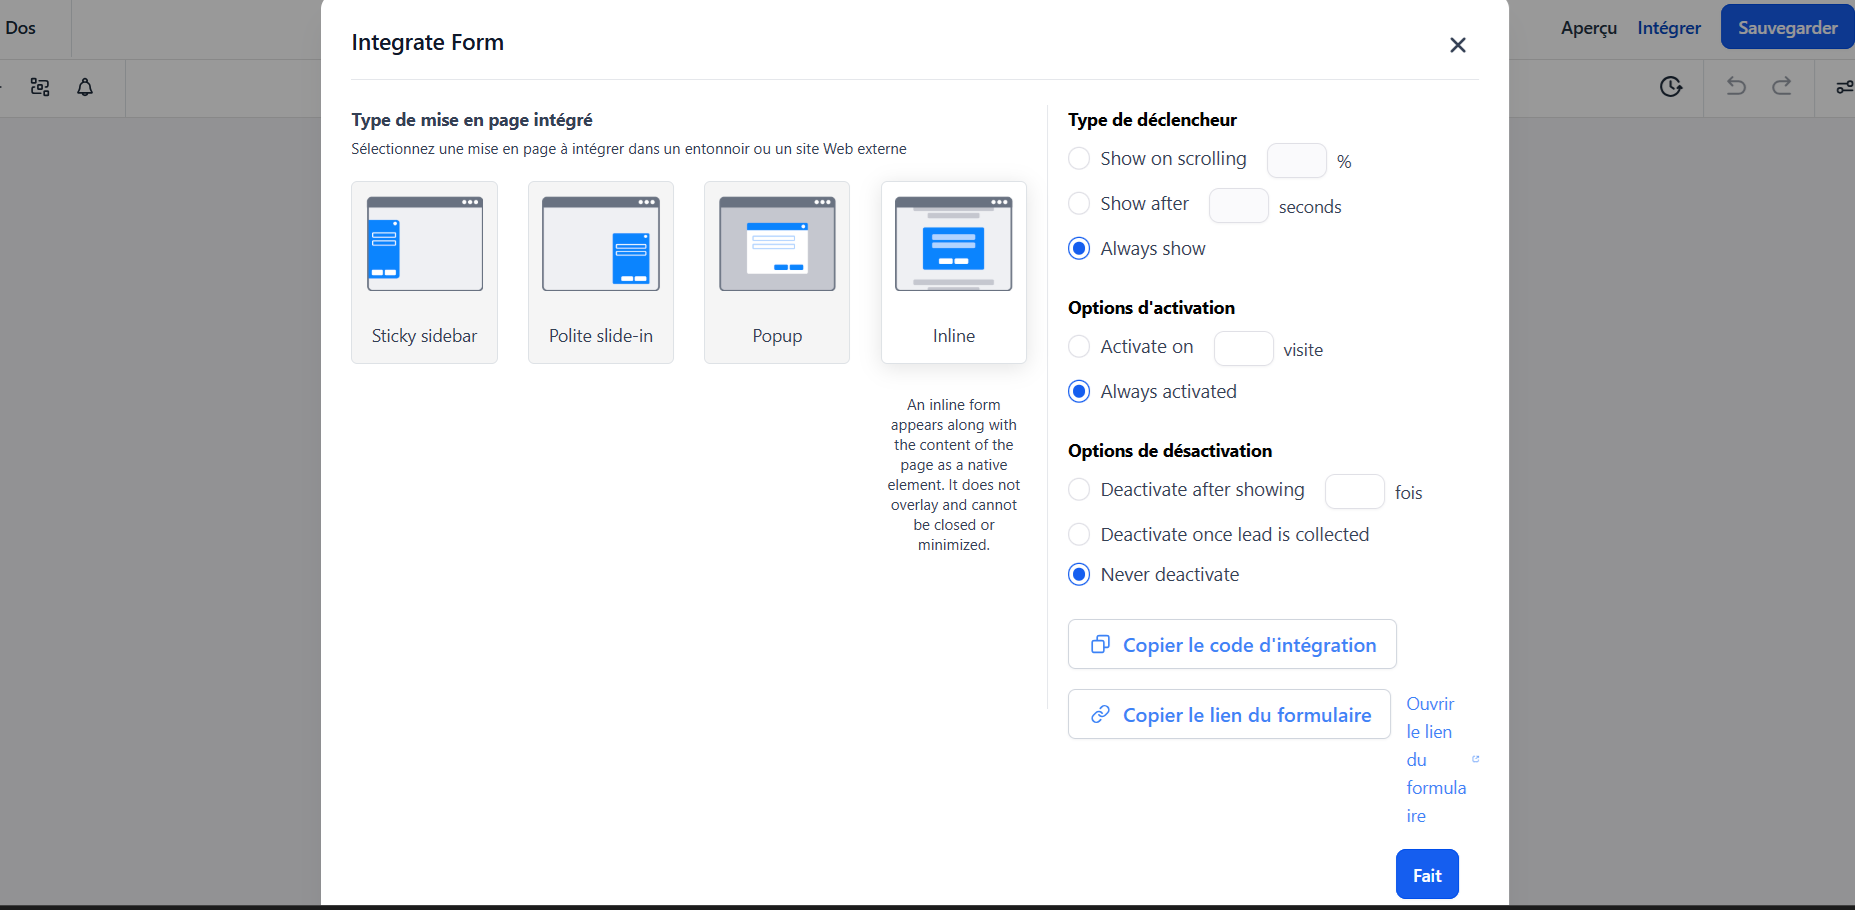
Task: Select Show after seconds radio
Action: tap(1079, 204)
